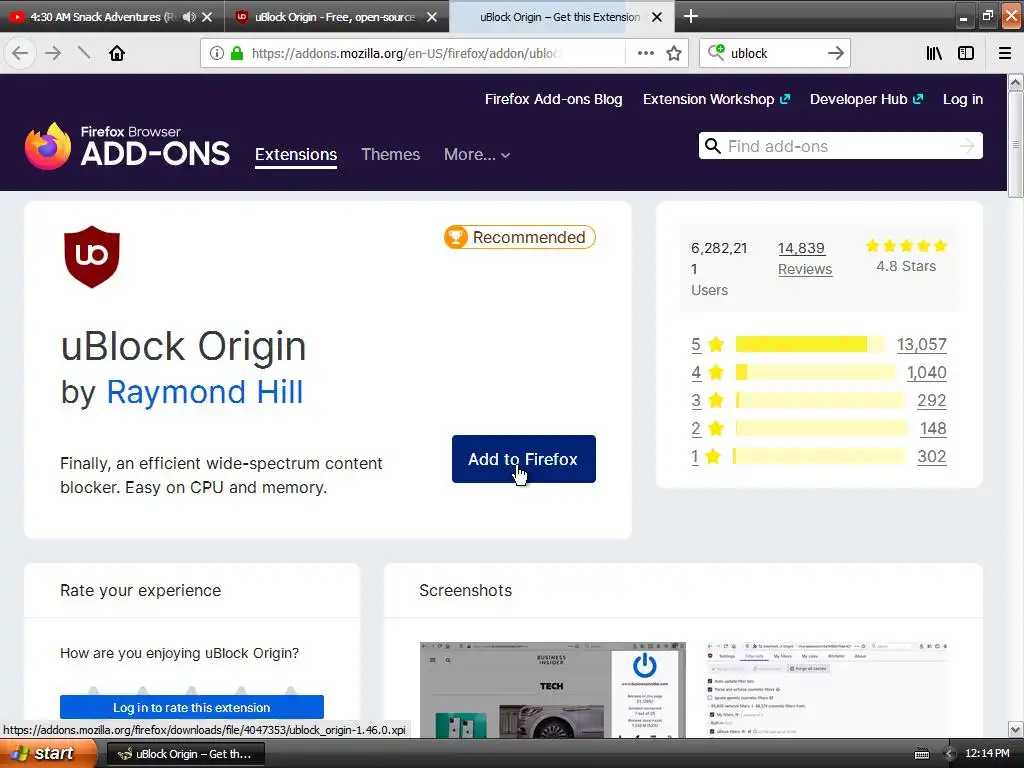Viewport: 1024px width, 768px height.
Task: Open the Firefox home page icon
Action: pyautogui.click(x=117, y=53)
